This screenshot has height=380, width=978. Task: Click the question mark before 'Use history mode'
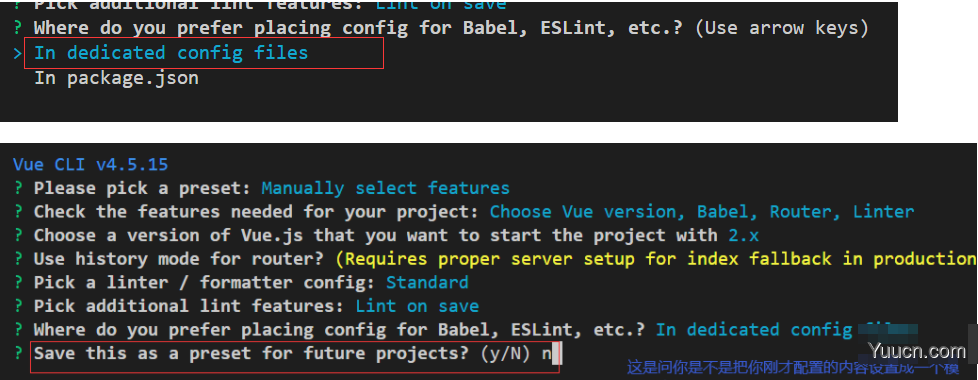click(18, 258)
